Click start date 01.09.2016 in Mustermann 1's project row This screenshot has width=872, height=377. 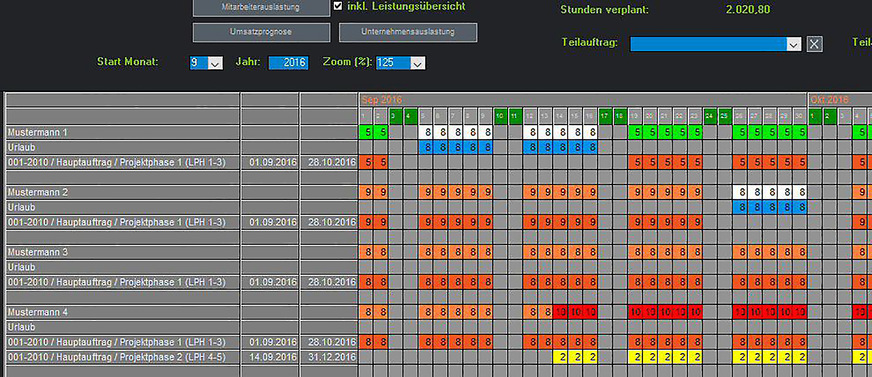click(270, 162)
